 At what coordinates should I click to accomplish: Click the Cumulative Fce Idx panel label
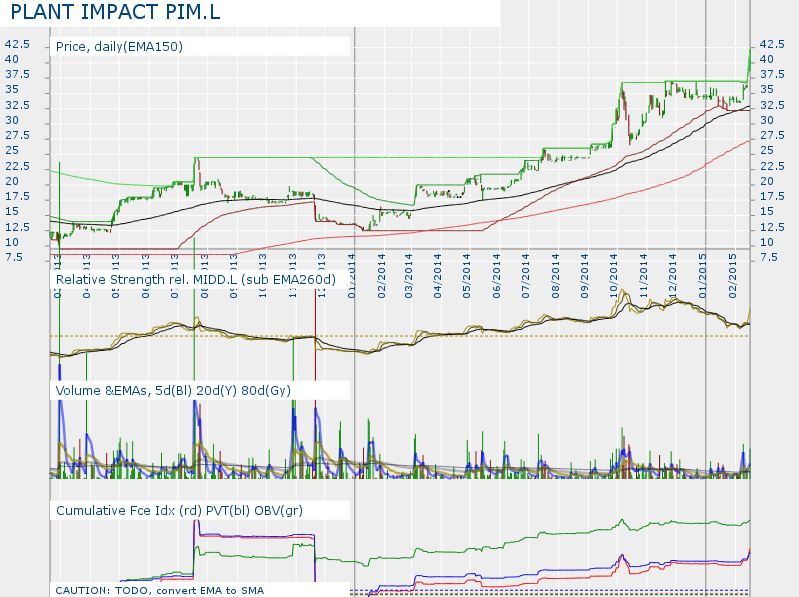[x=179, y=510]
